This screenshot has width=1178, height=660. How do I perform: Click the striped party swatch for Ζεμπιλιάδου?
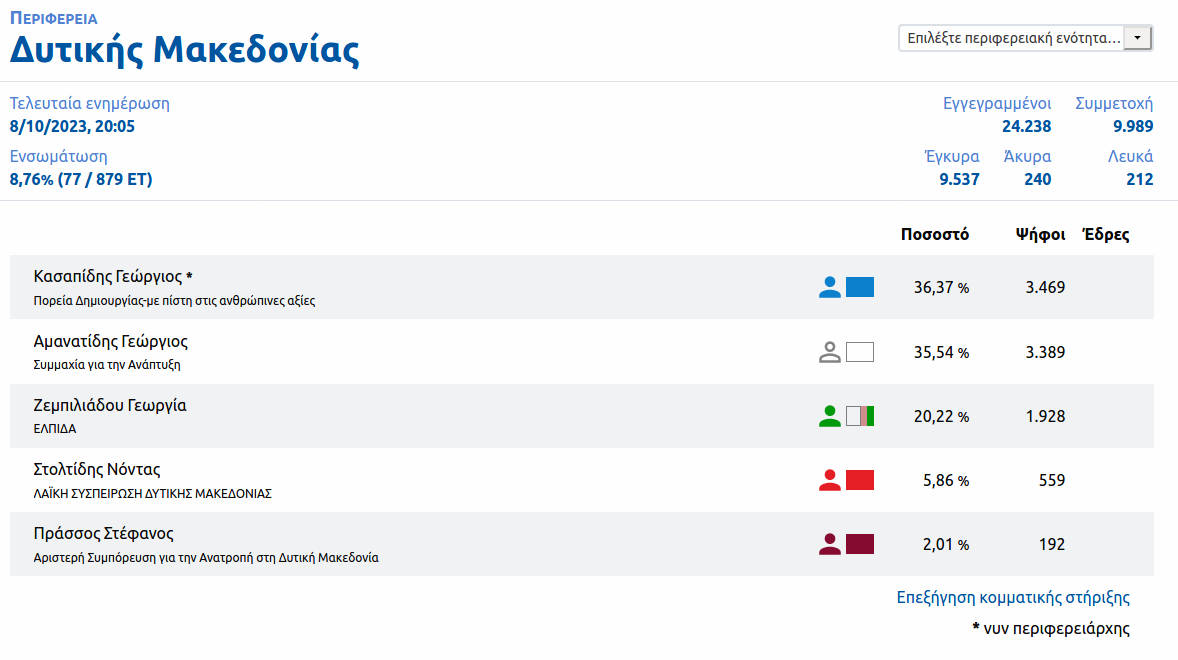860,416
